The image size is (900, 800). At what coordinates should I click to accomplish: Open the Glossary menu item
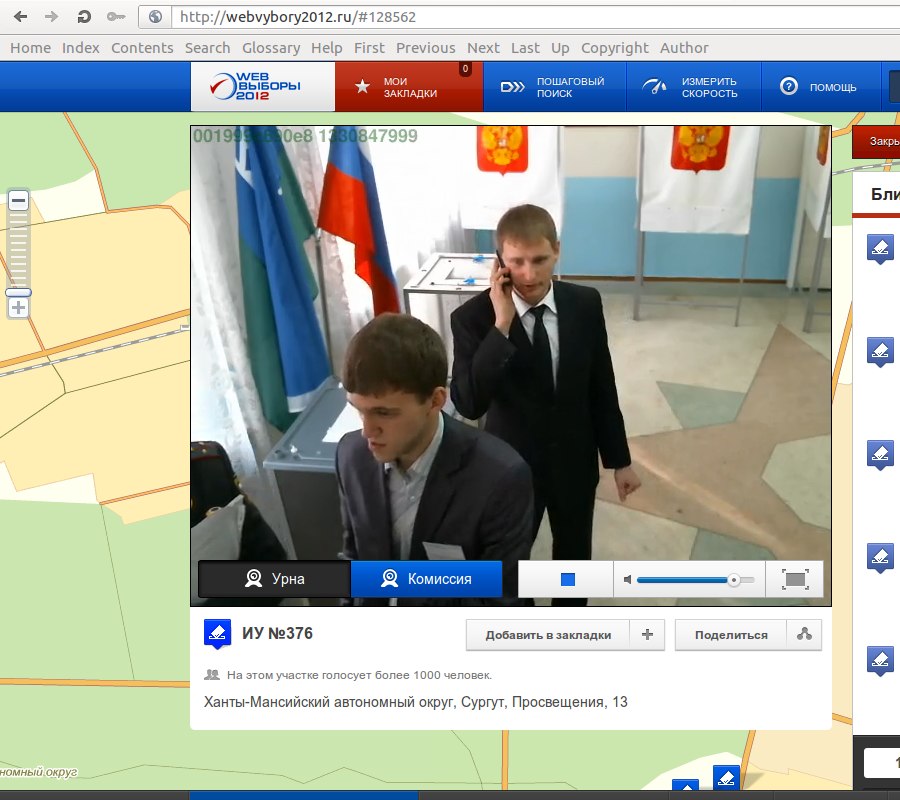[x=270, y=48]
